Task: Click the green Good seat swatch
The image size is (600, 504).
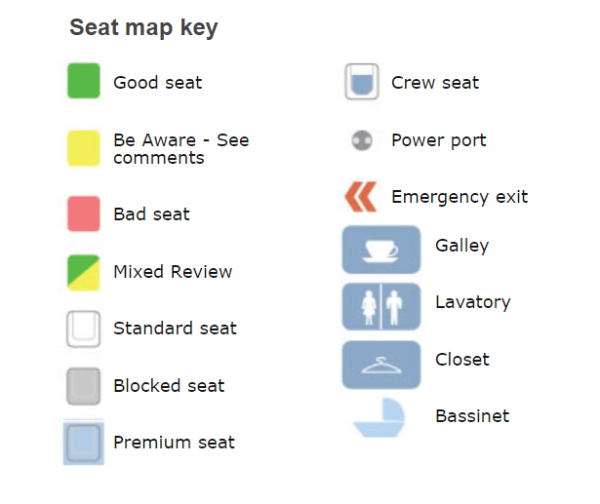Action: (x=84, y=81)
